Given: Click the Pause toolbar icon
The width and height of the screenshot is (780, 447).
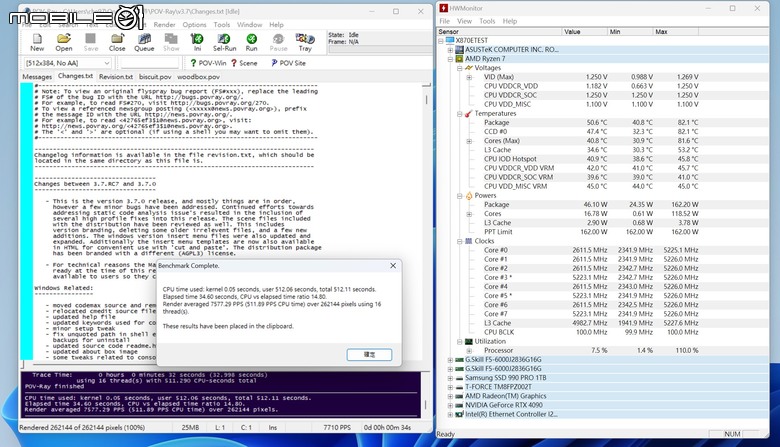Looking at the screenshot, I should [x=279, y=42].
